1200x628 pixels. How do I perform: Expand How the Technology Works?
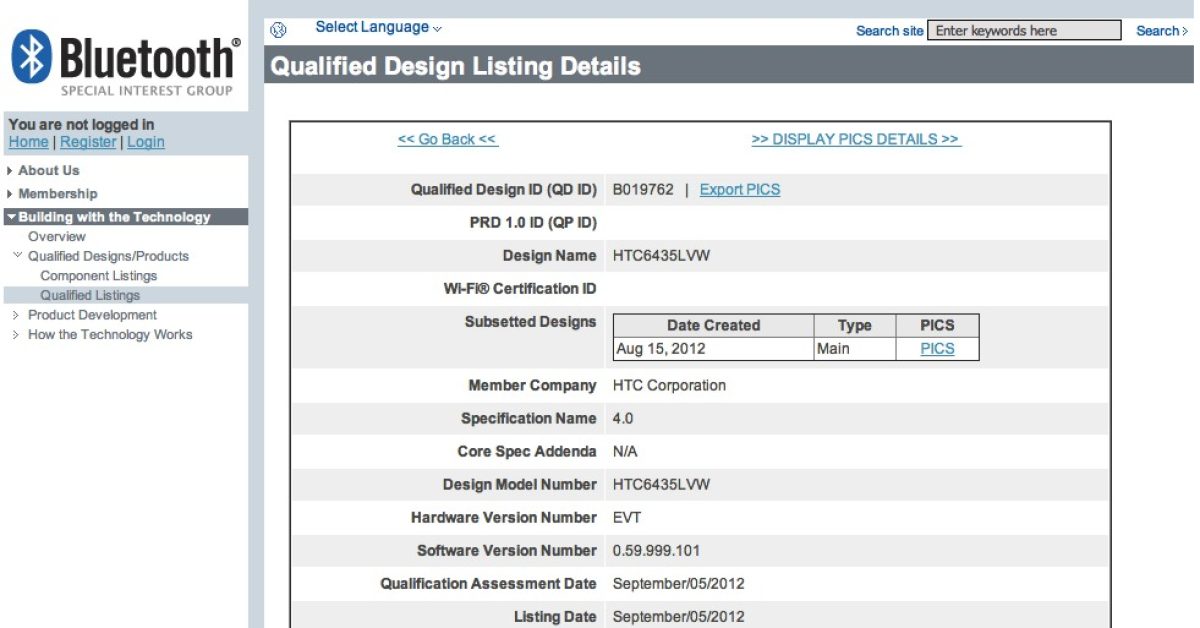click(109, 335)
